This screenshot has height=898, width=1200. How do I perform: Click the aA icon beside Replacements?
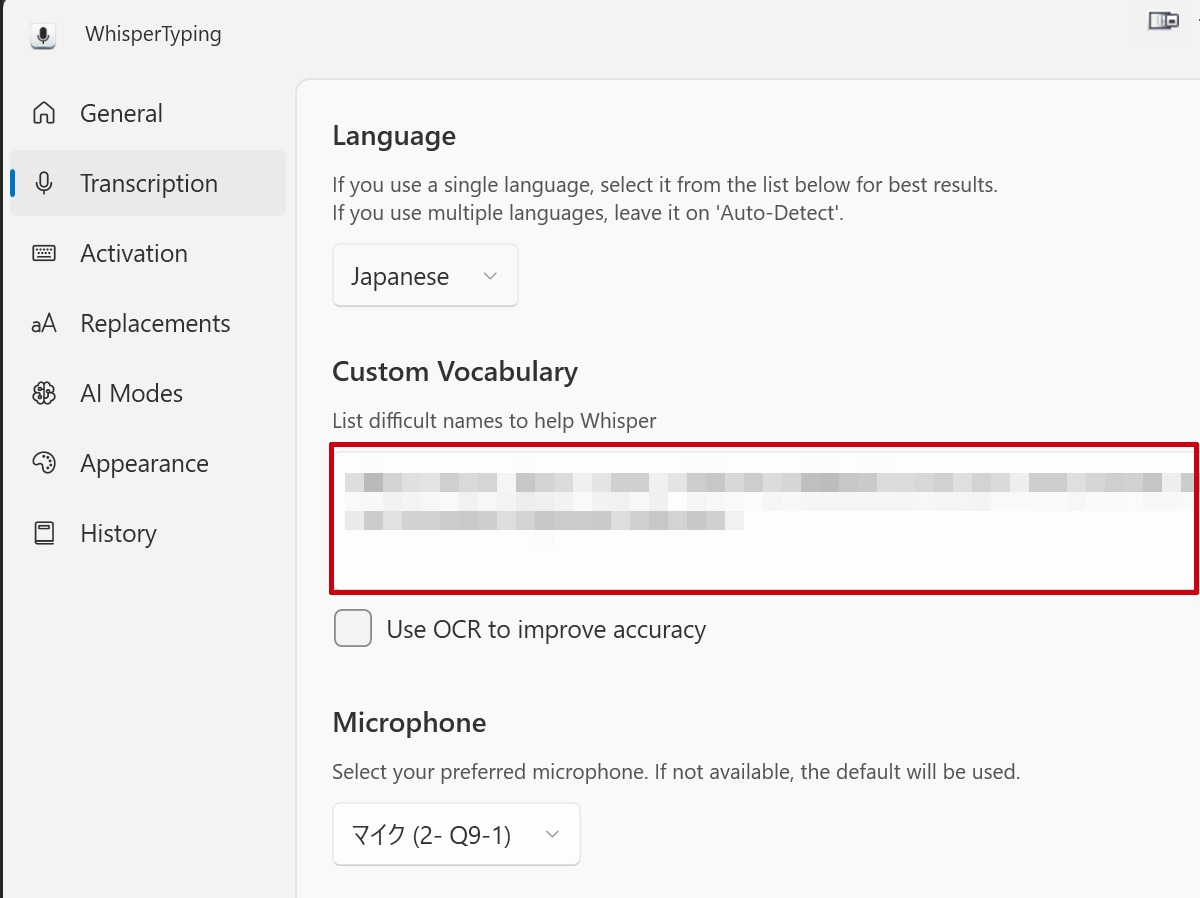pyautogui.click(x=44, y=323)
